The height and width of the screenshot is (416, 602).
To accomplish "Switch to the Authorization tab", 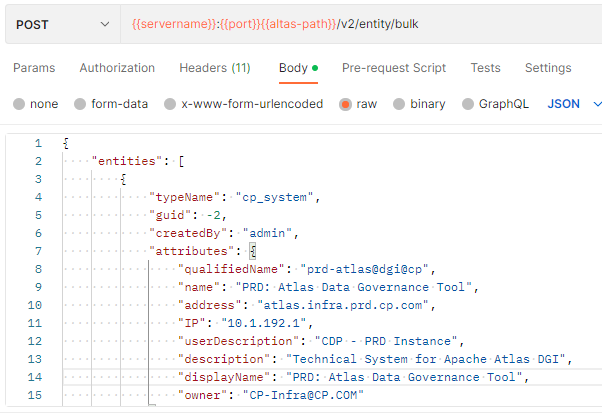I will tap(117, 68).
